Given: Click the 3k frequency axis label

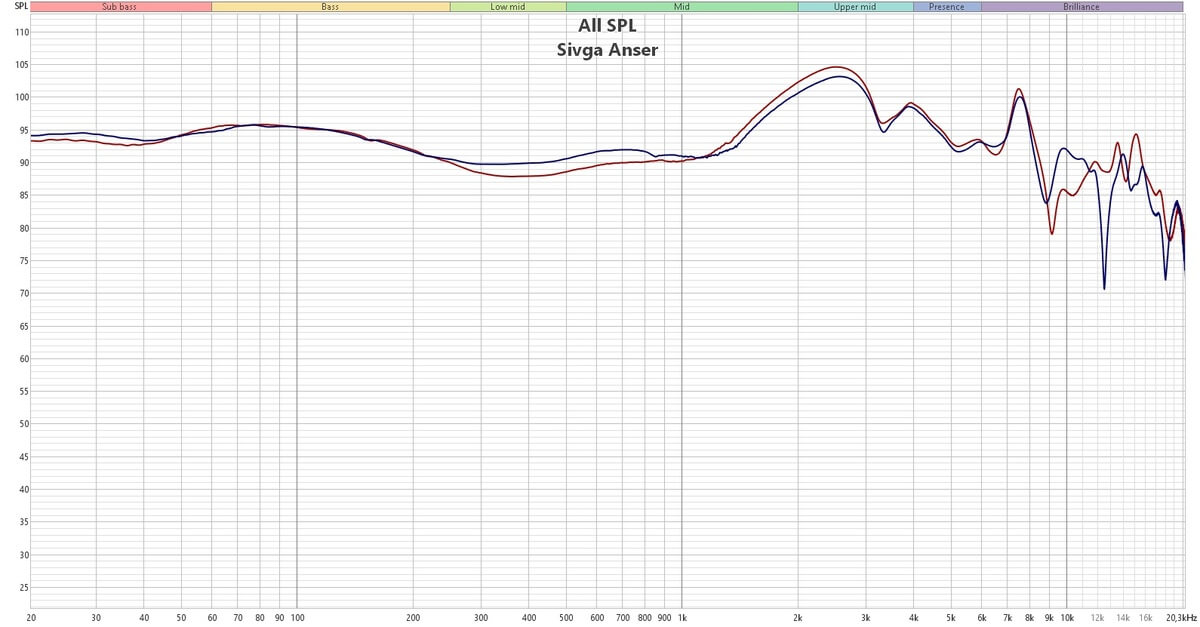Looking at the screenshot, I should pyautogui.click(x=866, y=618).
